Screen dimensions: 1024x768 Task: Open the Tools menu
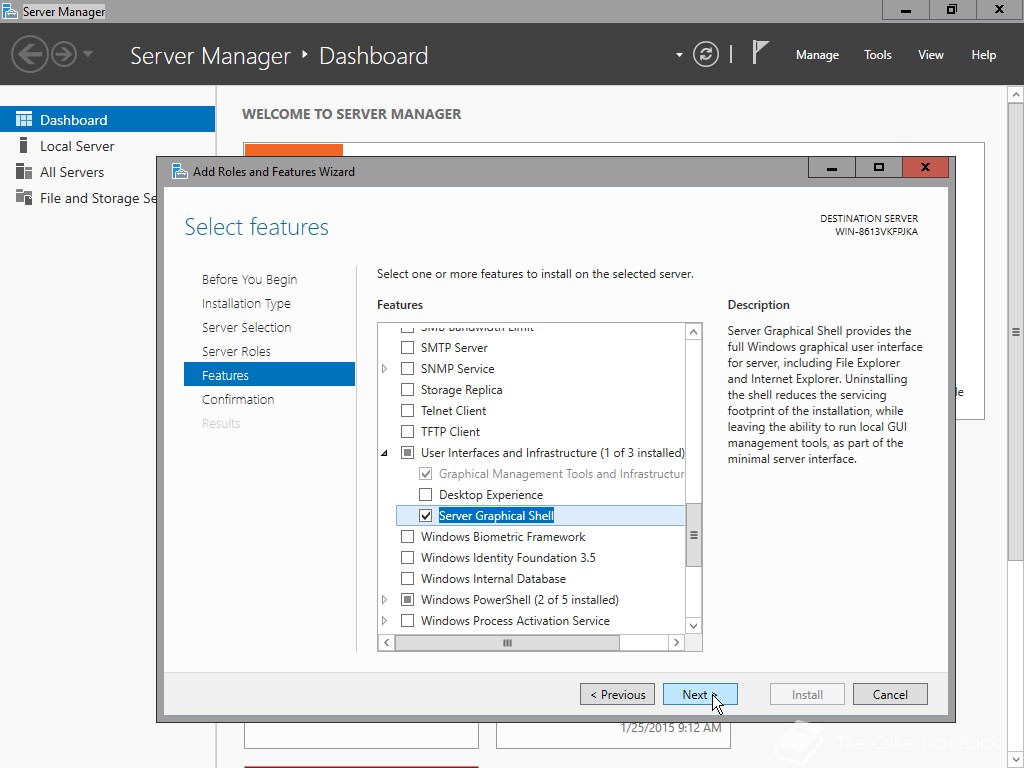click(x=877, y=55)
